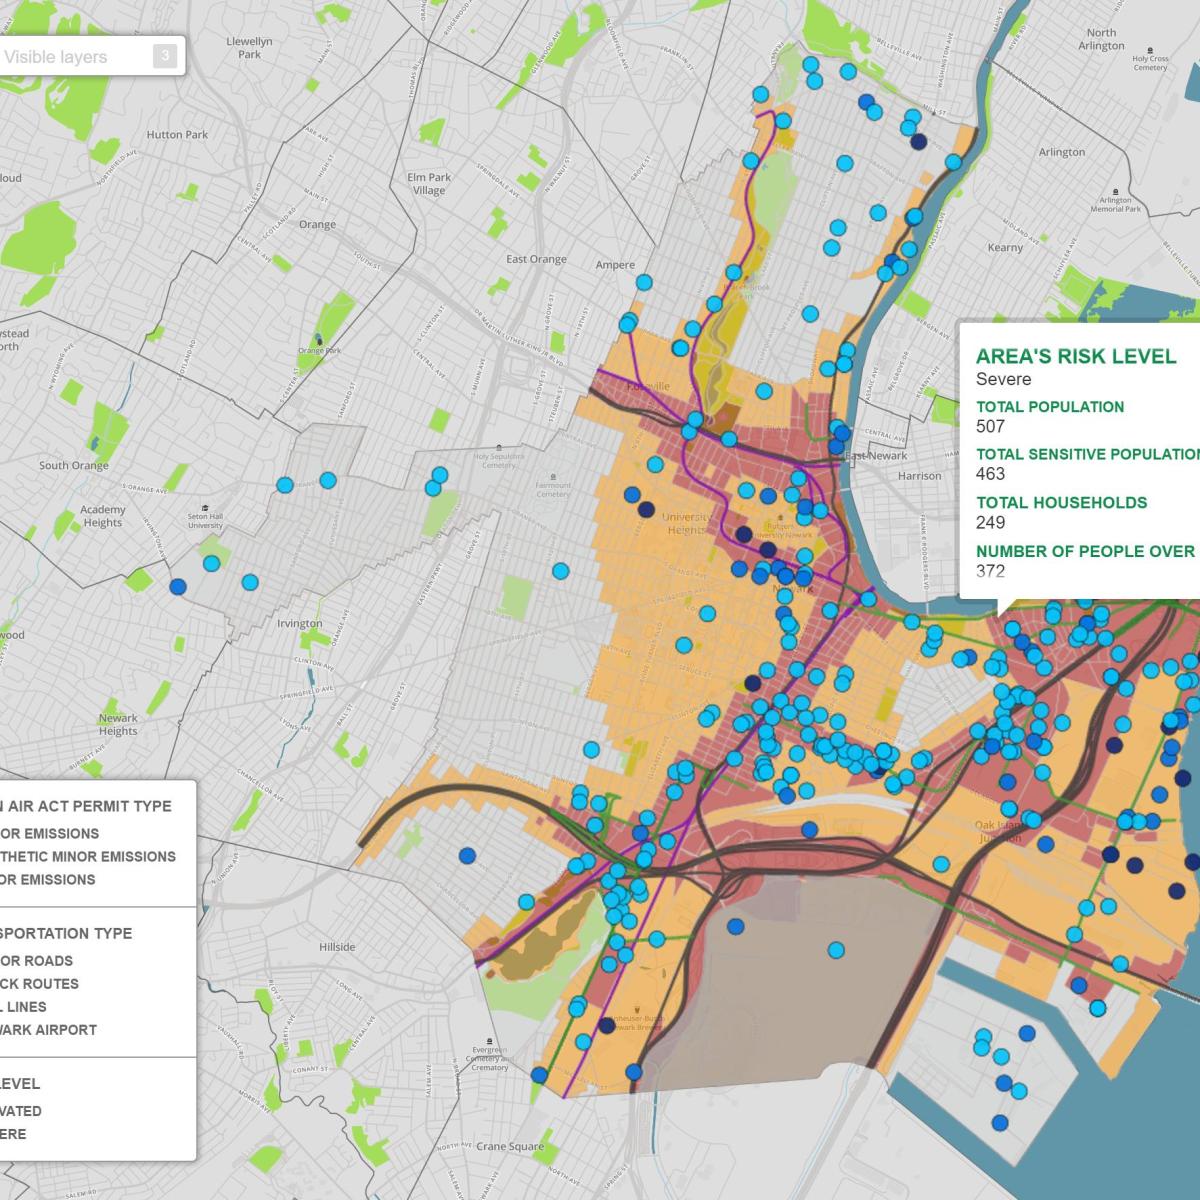
Task: Toggle the Major Roads legend layer
Action: 70,960
